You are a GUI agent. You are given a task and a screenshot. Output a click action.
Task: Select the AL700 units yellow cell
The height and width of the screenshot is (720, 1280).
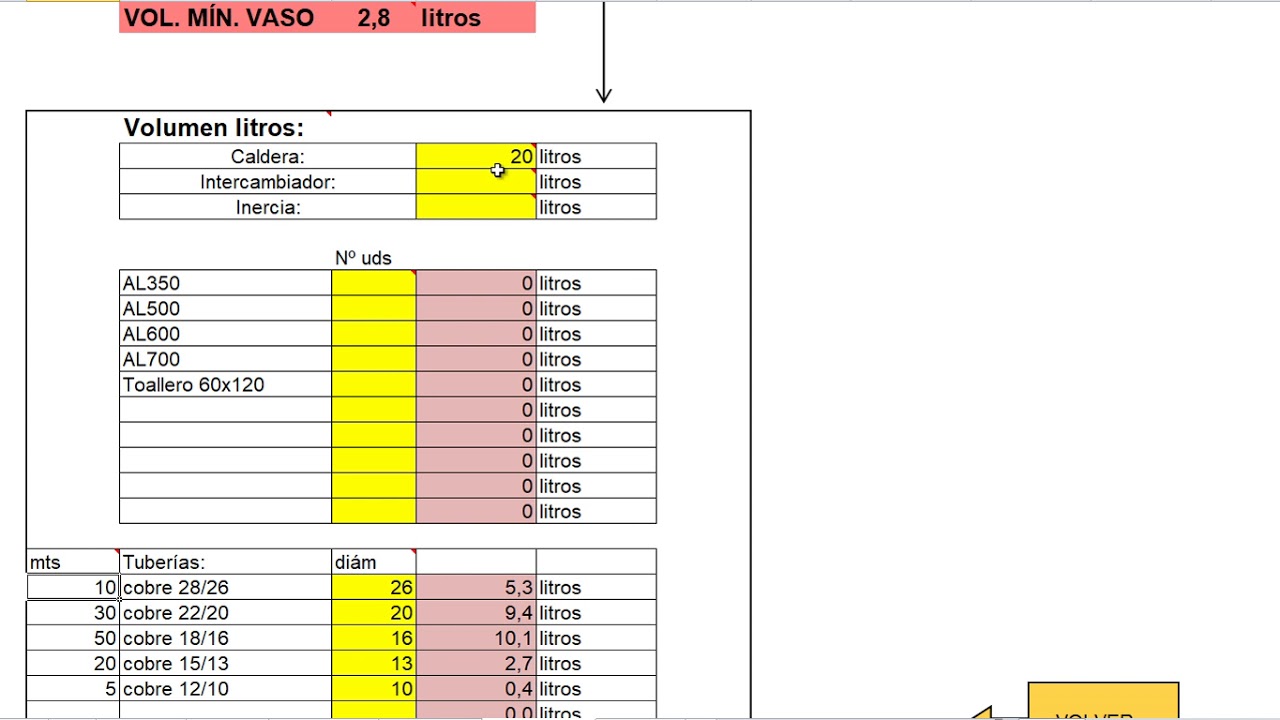click(x=373, y=359)
